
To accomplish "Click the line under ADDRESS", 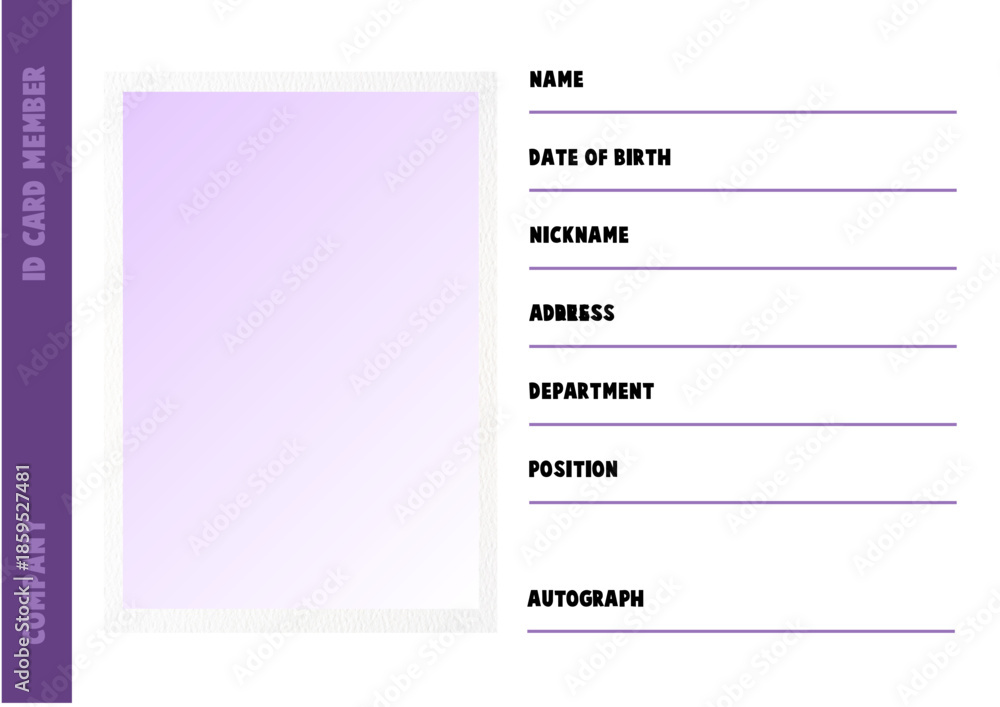I will (x=742, y=346).
